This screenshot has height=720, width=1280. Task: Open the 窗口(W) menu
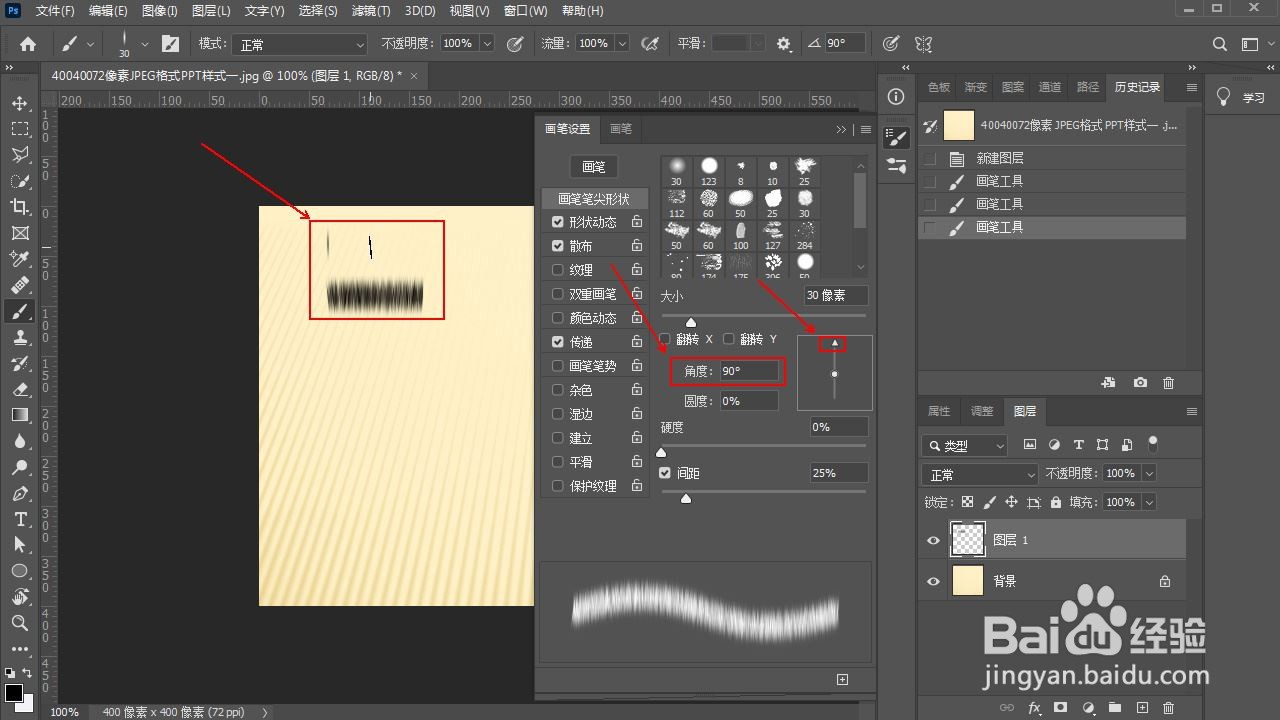[x=526, y=11]
